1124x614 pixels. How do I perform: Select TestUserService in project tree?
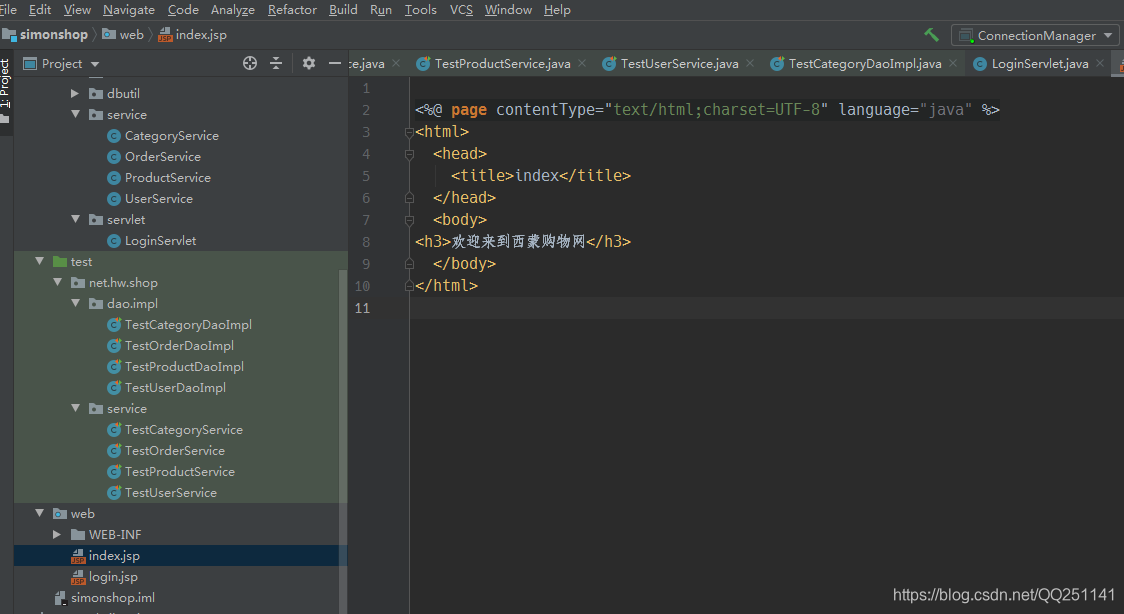pyautogui.click(x=171, y=493)
